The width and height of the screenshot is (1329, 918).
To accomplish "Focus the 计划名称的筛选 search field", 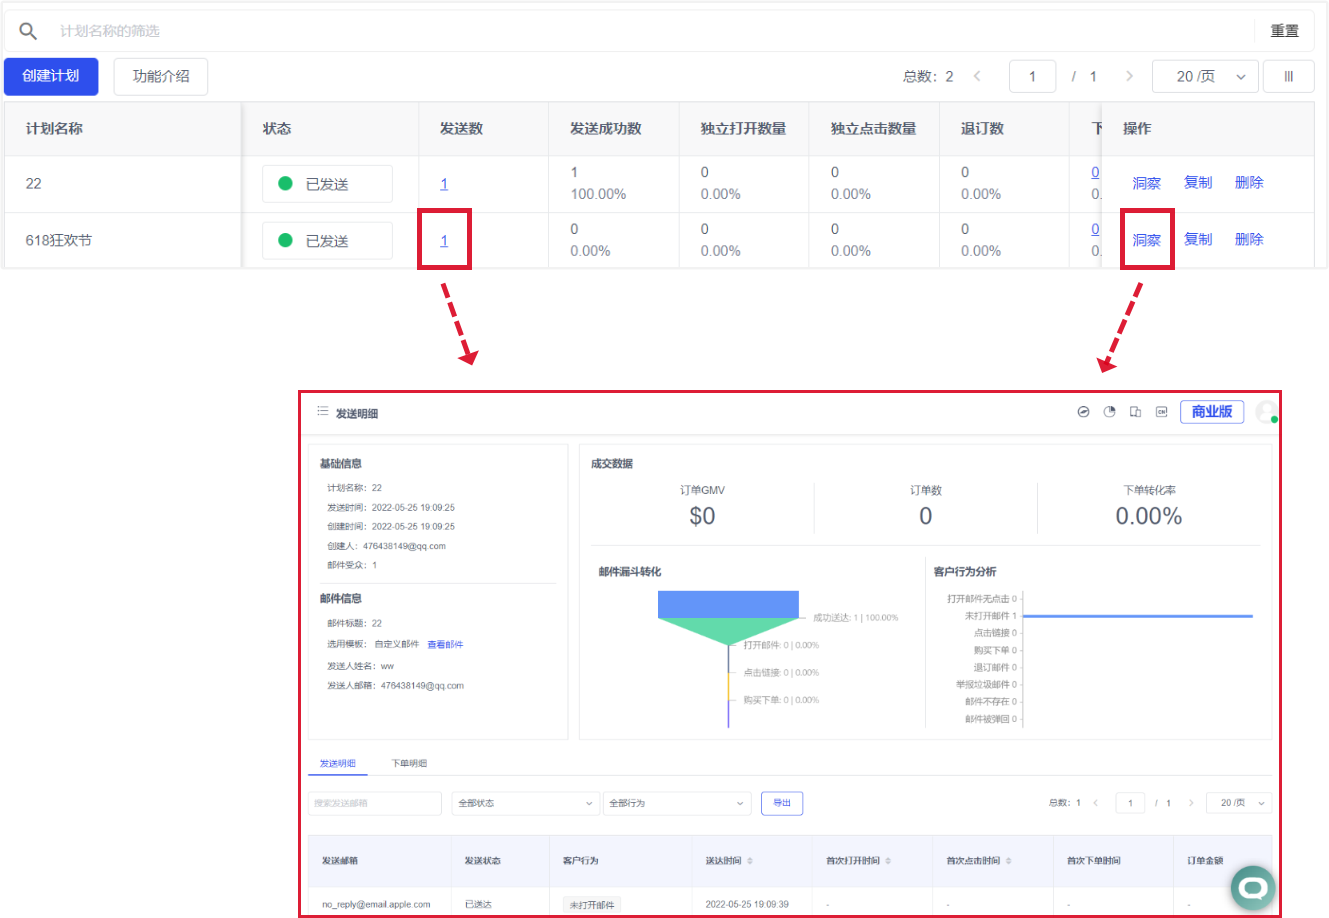I will (x=650, y=31).
